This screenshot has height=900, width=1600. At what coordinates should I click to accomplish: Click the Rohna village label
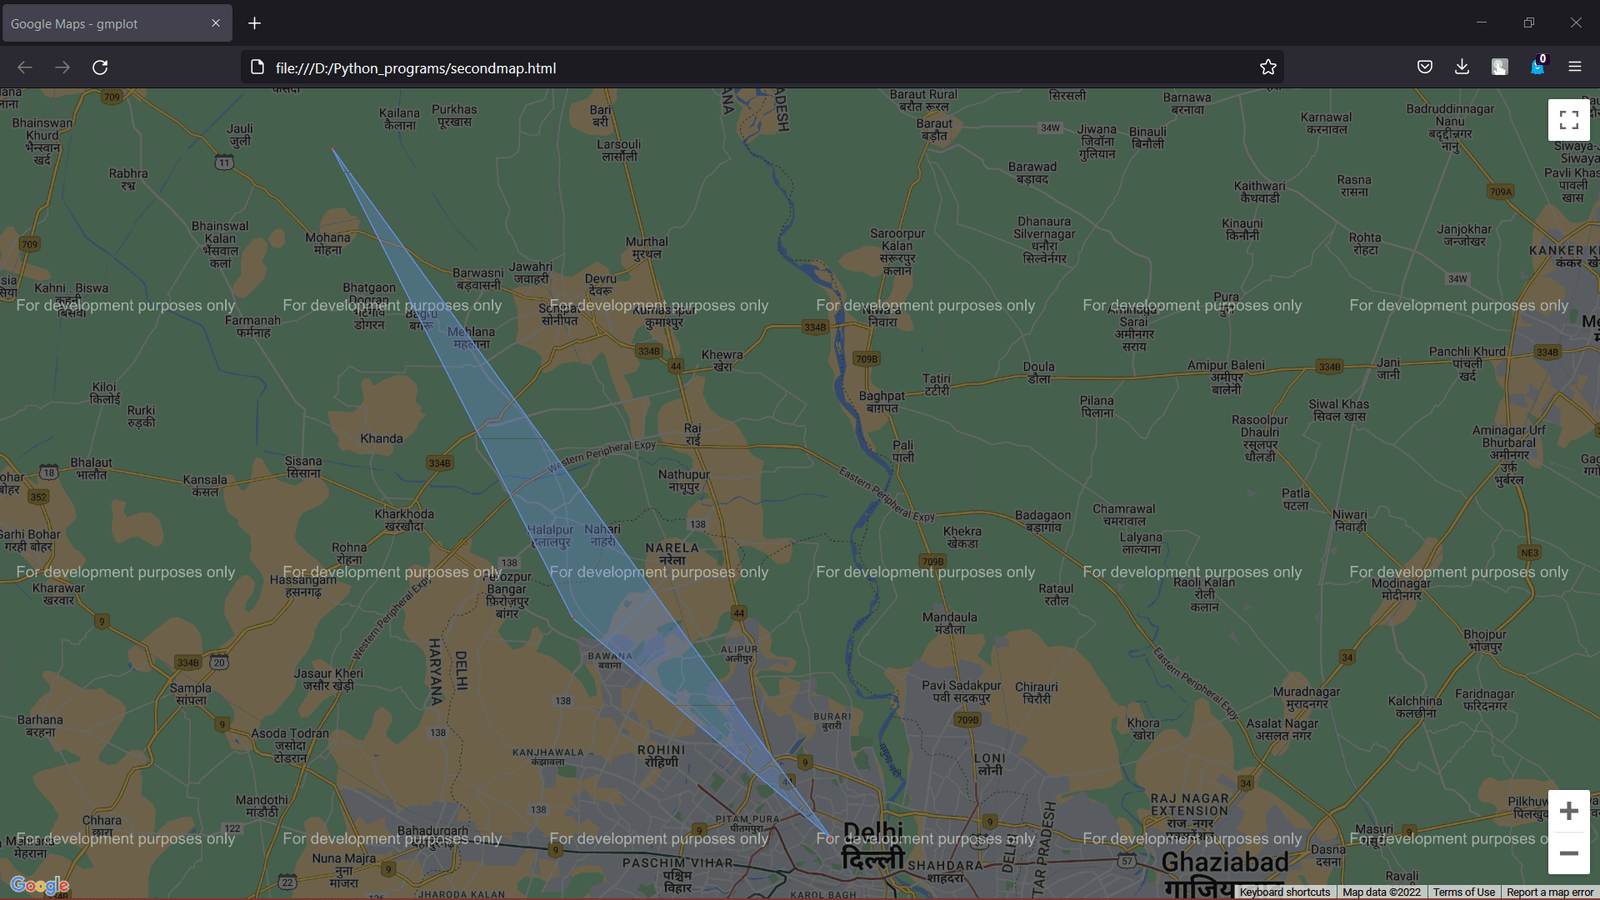tap(349, 553)
